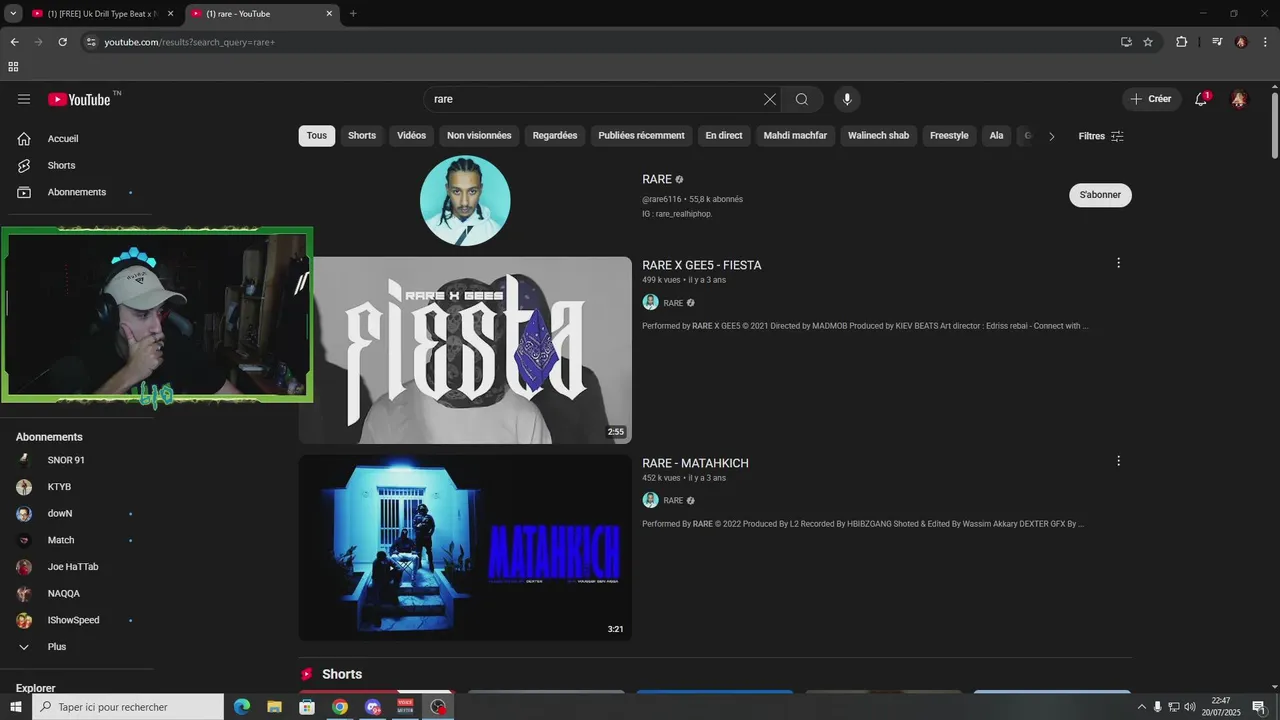
Task: Select the Vidéos filter chip
Action: pyautogui.click(x=411, y=136)
